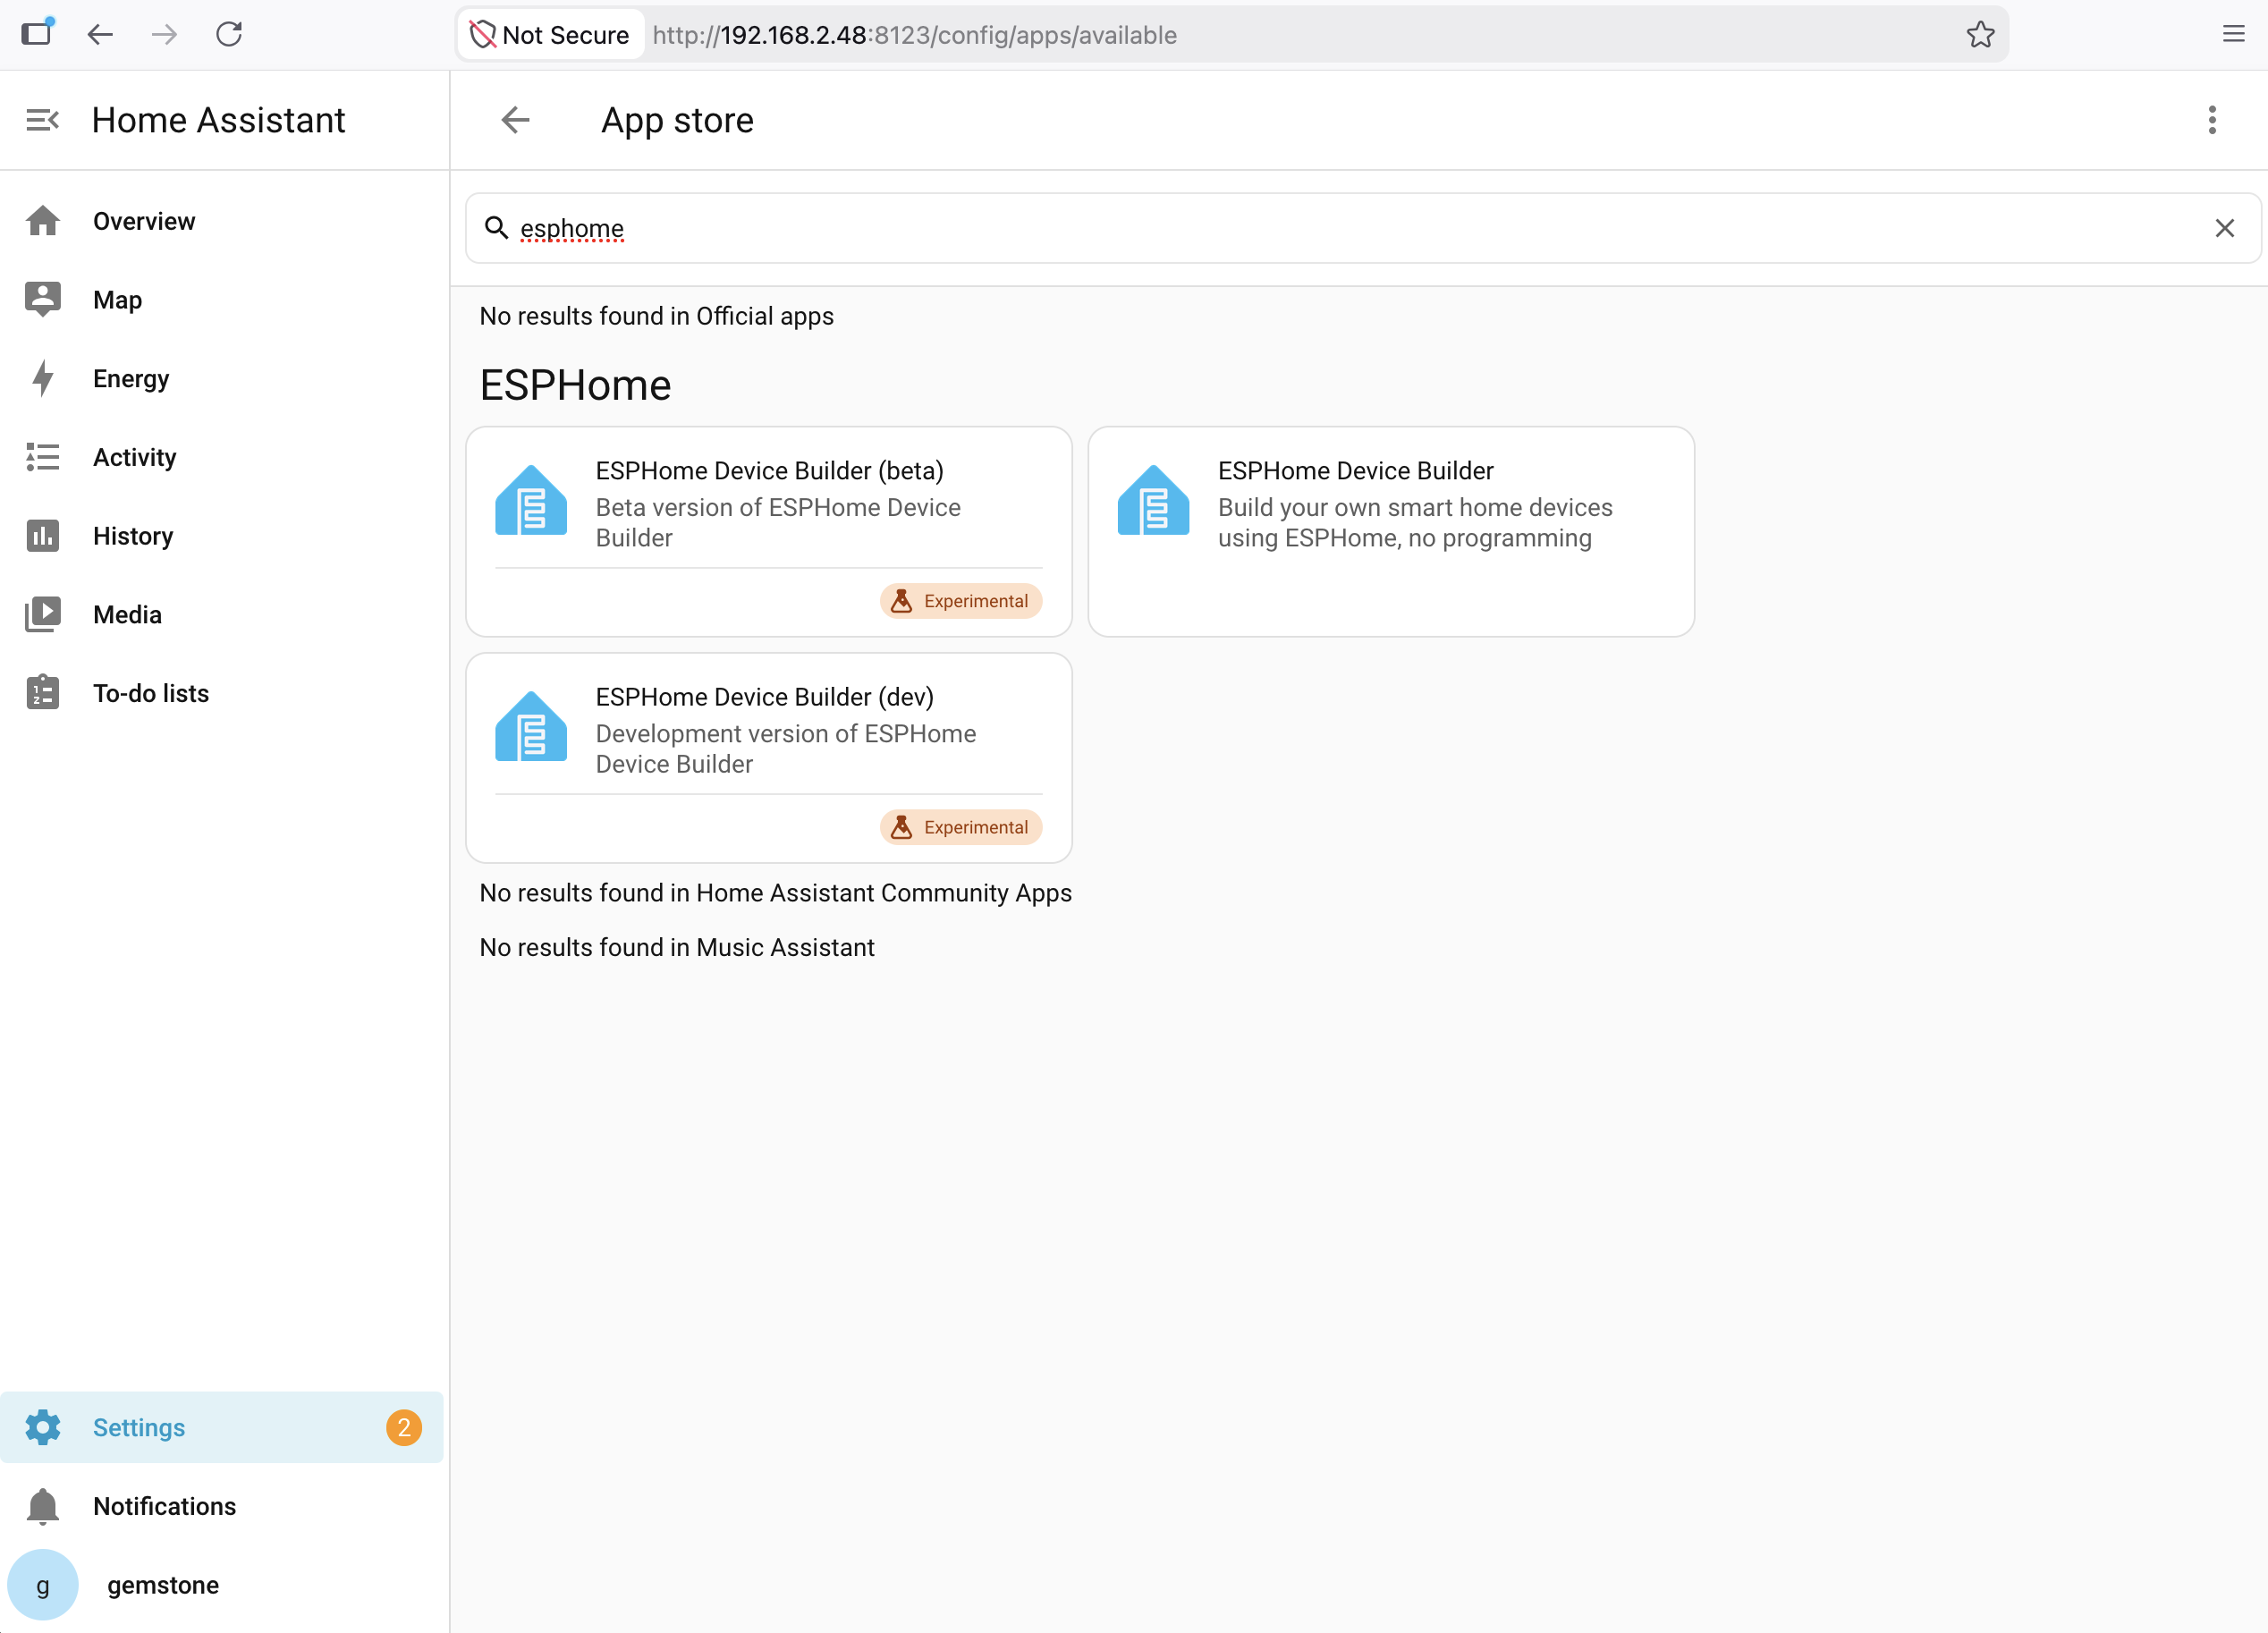2268x1633 pixels.
Task: Clear the esphome search text
Action: point(2224,228)
